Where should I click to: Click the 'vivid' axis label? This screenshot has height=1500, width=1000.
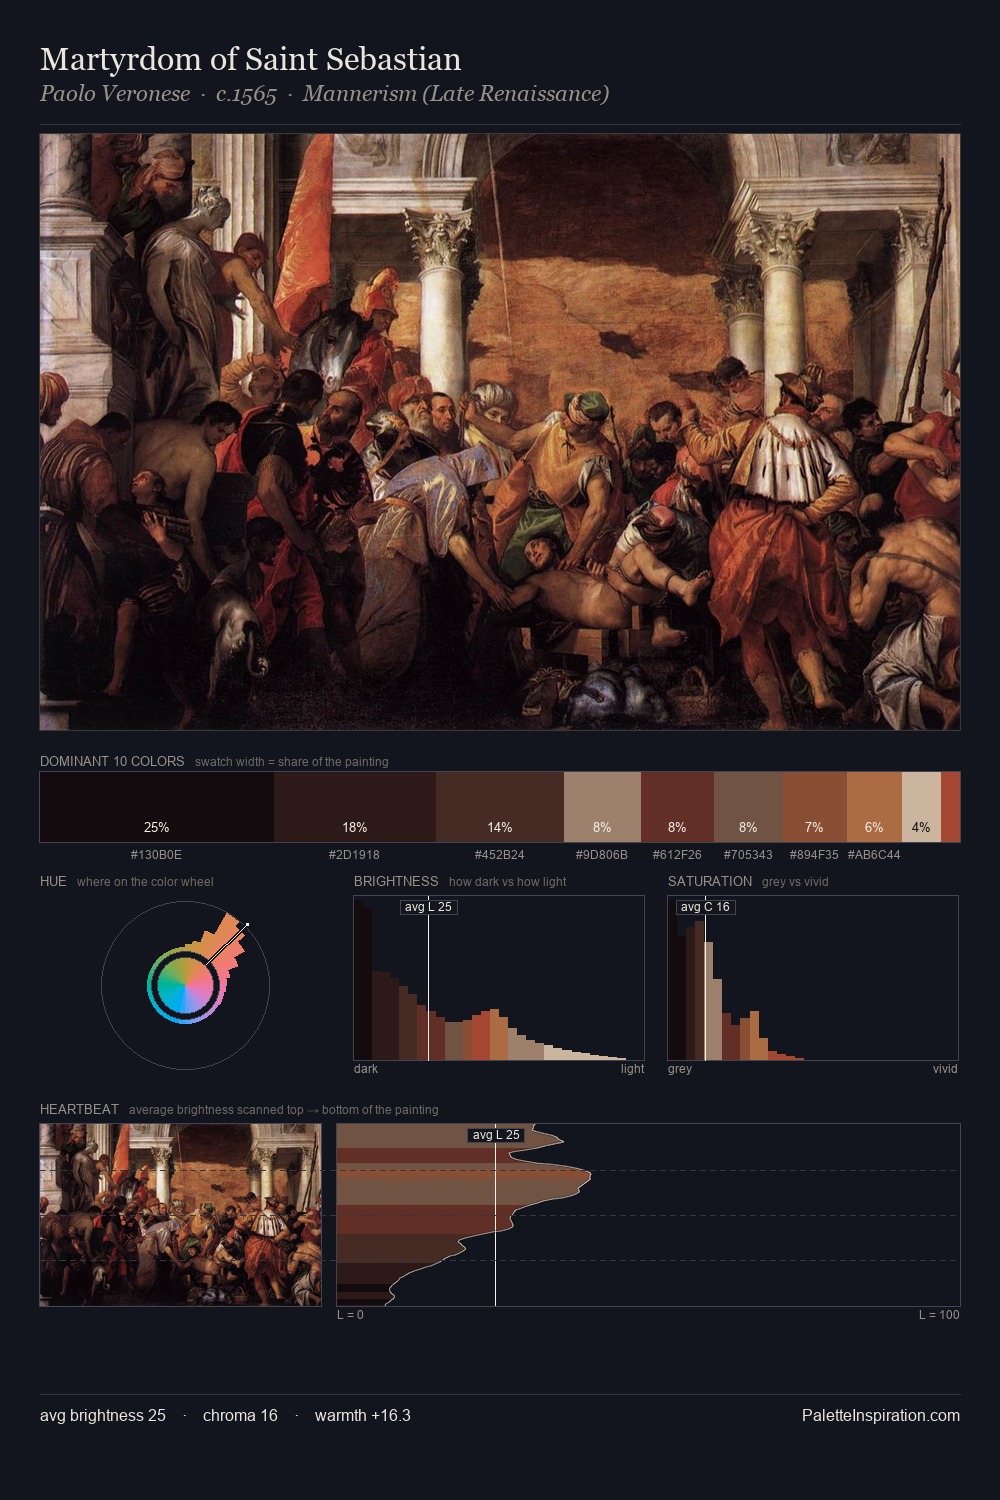coord(945,1069)
